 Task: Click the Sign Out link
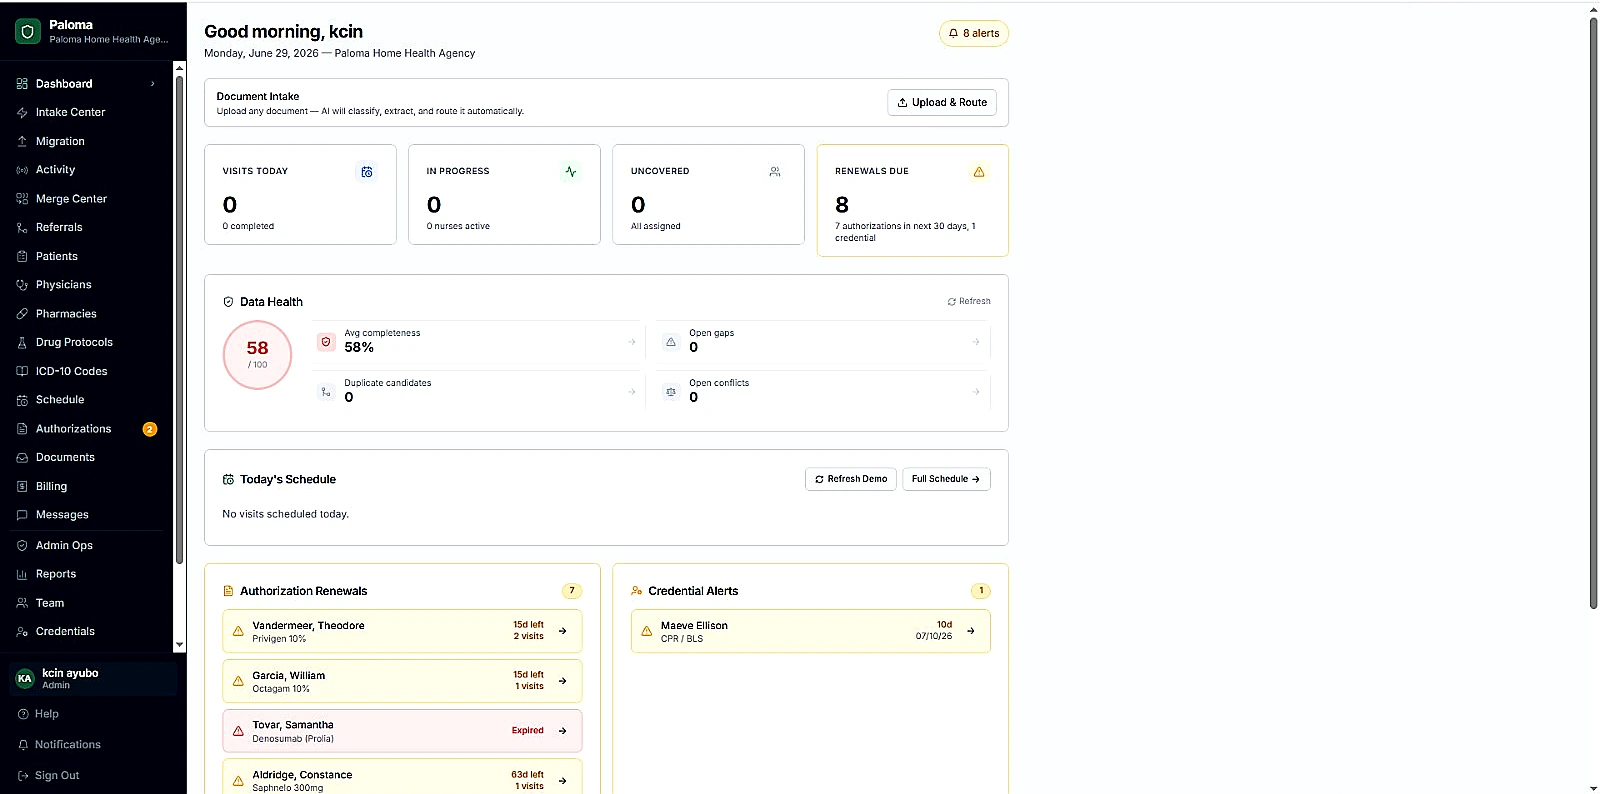[x=49, y=776]
